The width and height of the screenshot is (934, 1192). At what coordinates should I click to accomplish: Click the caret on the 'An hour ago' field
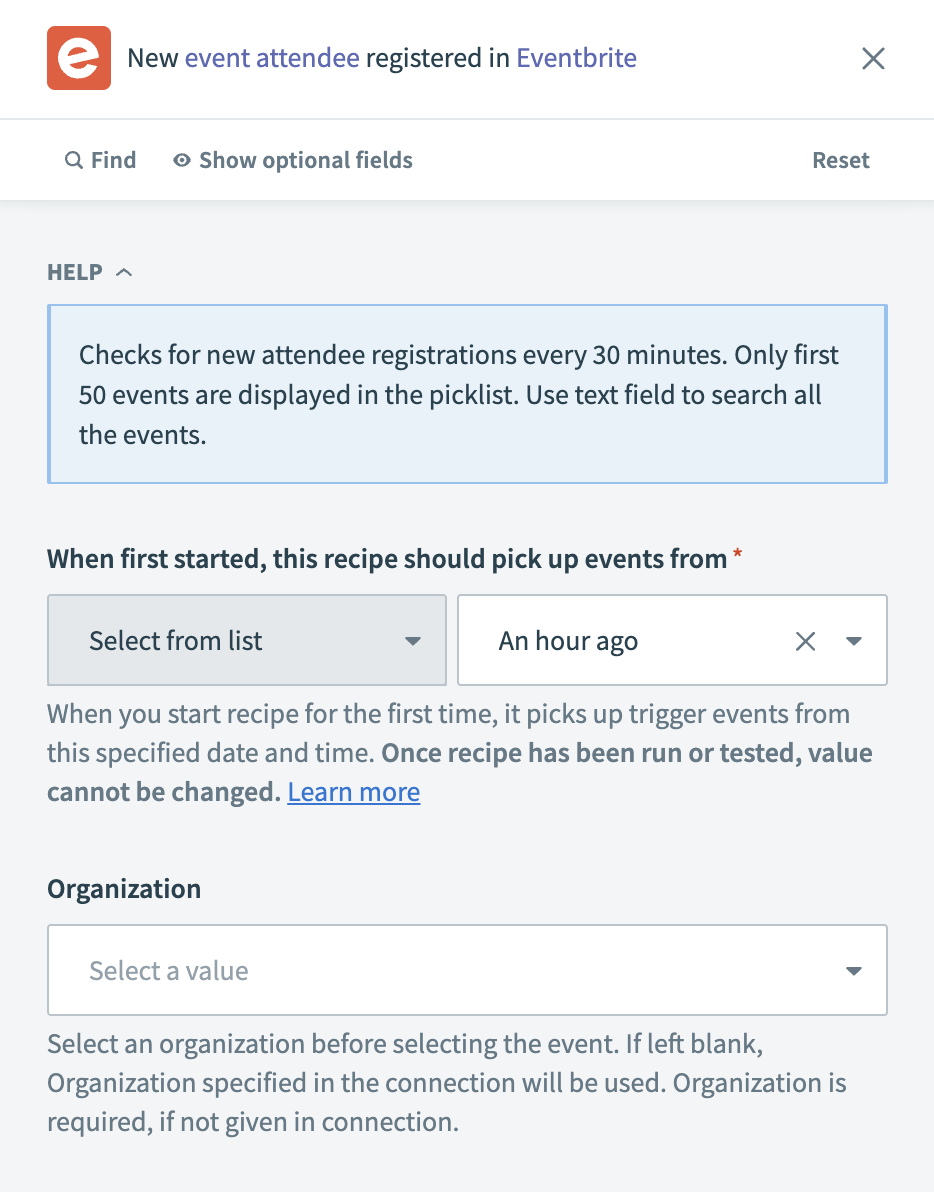click(854, 640)
